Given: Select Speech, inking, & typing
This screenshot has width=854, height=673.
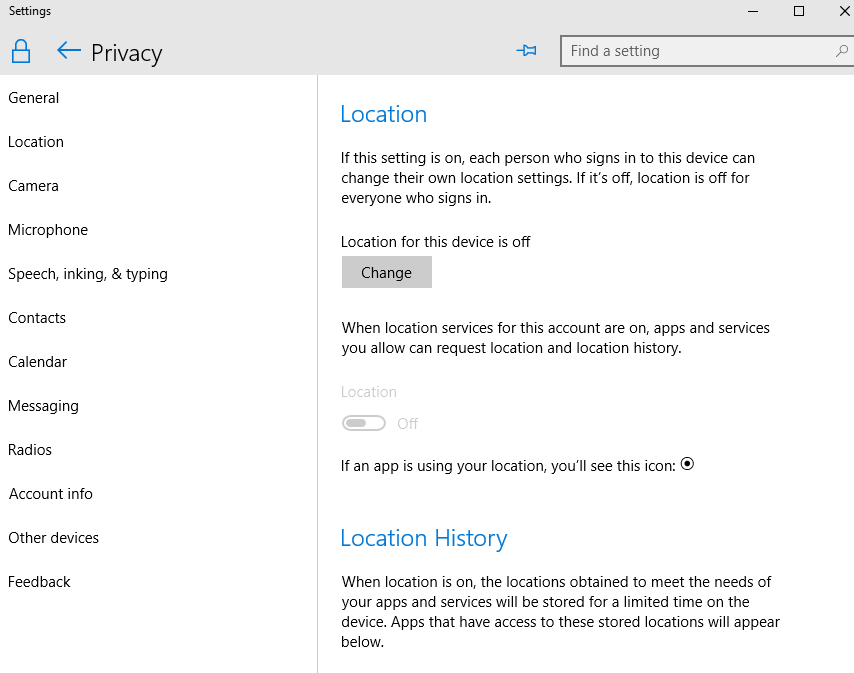Looking at the screenshot, I should 88,274.
